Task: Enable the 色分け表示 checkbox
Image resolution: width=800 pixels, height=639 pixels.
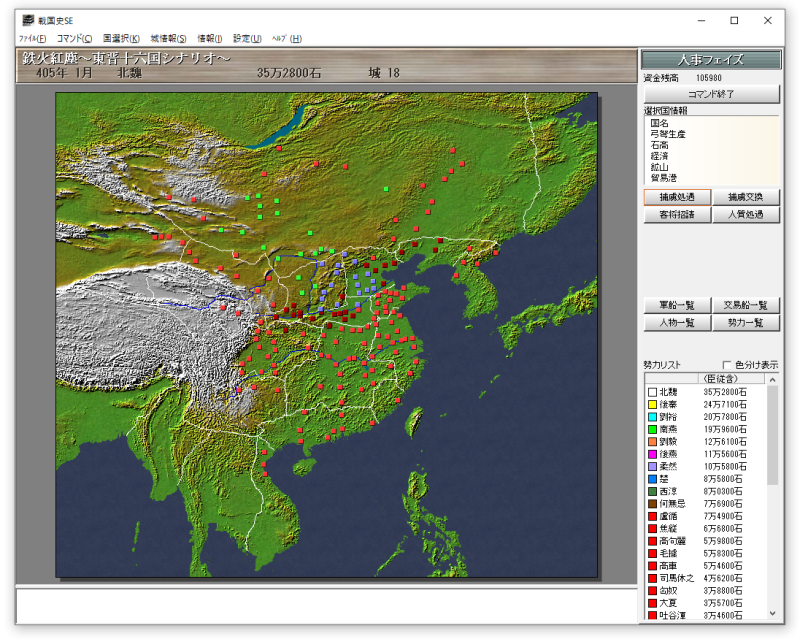Action: click(x=727, y=365)
